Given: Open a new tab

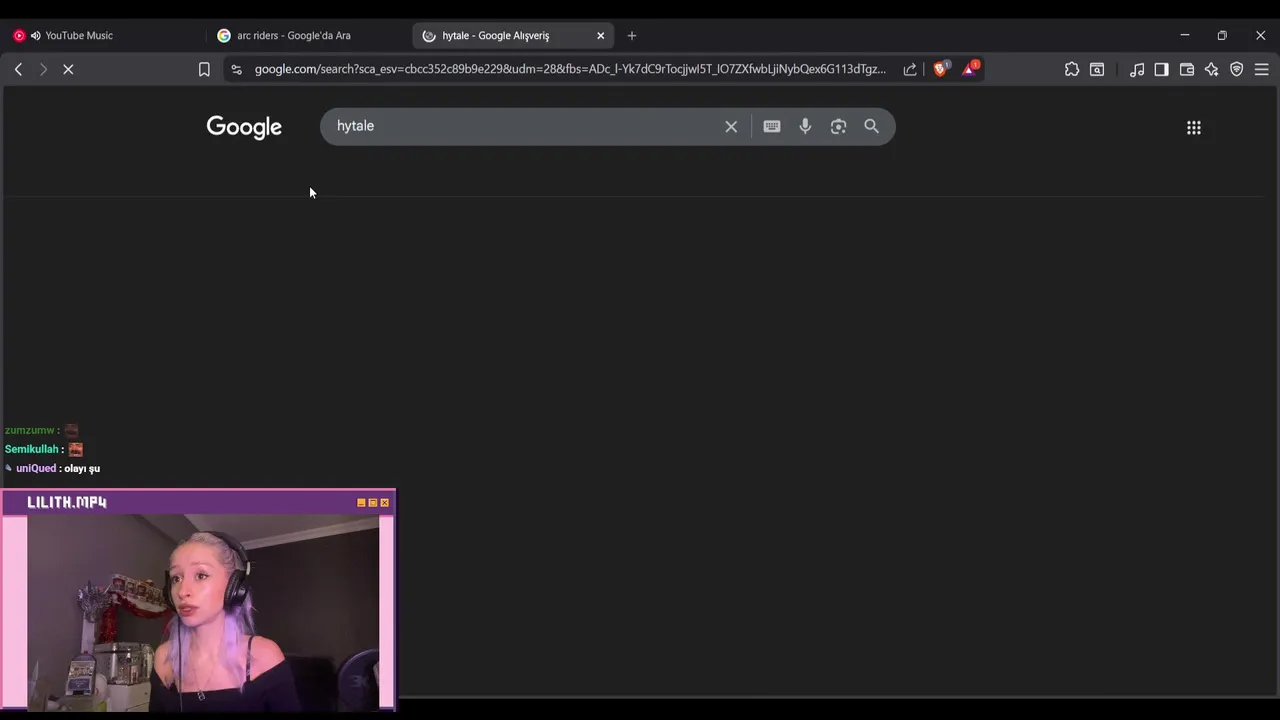Looking at the screenshot, I should (632, 35).
